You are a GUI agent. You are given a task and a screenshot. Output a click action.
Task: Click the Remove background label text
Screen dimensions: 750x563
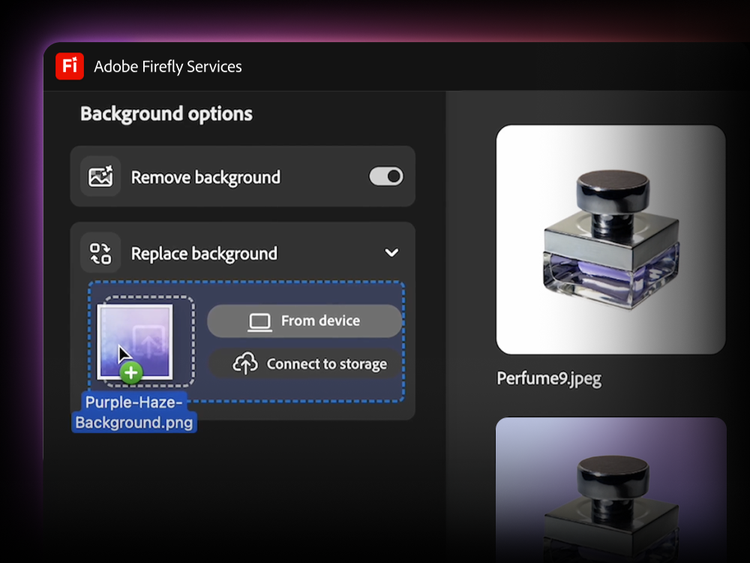point(205,178)
